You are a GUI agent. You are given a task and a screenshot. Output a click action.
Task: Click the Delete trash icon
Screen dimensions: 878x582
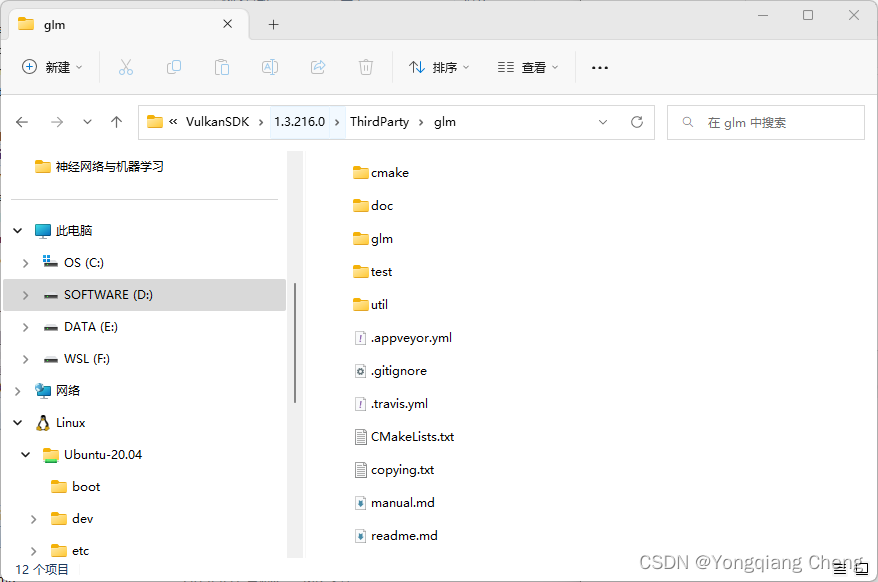[x=366, y=67]
